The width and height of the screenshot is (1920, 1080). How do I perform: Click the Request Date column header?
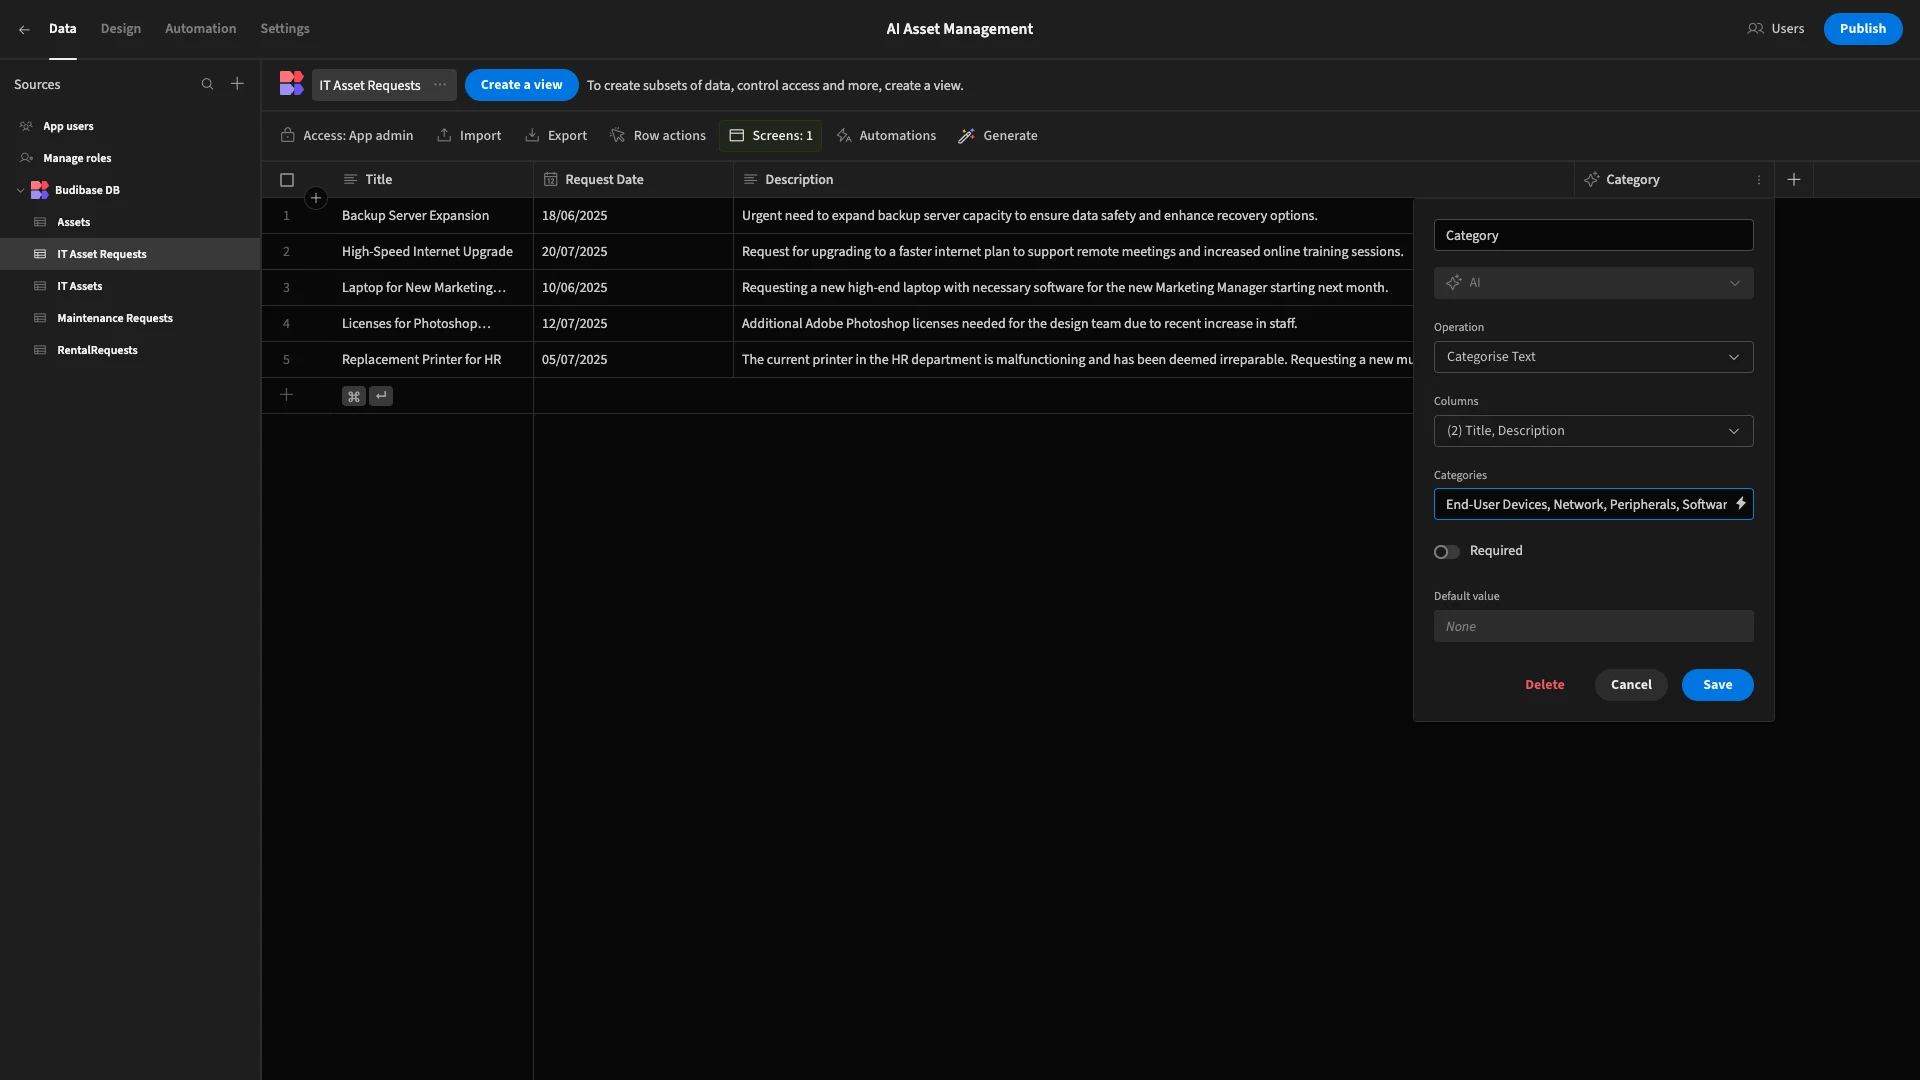[x=633, y=180]
